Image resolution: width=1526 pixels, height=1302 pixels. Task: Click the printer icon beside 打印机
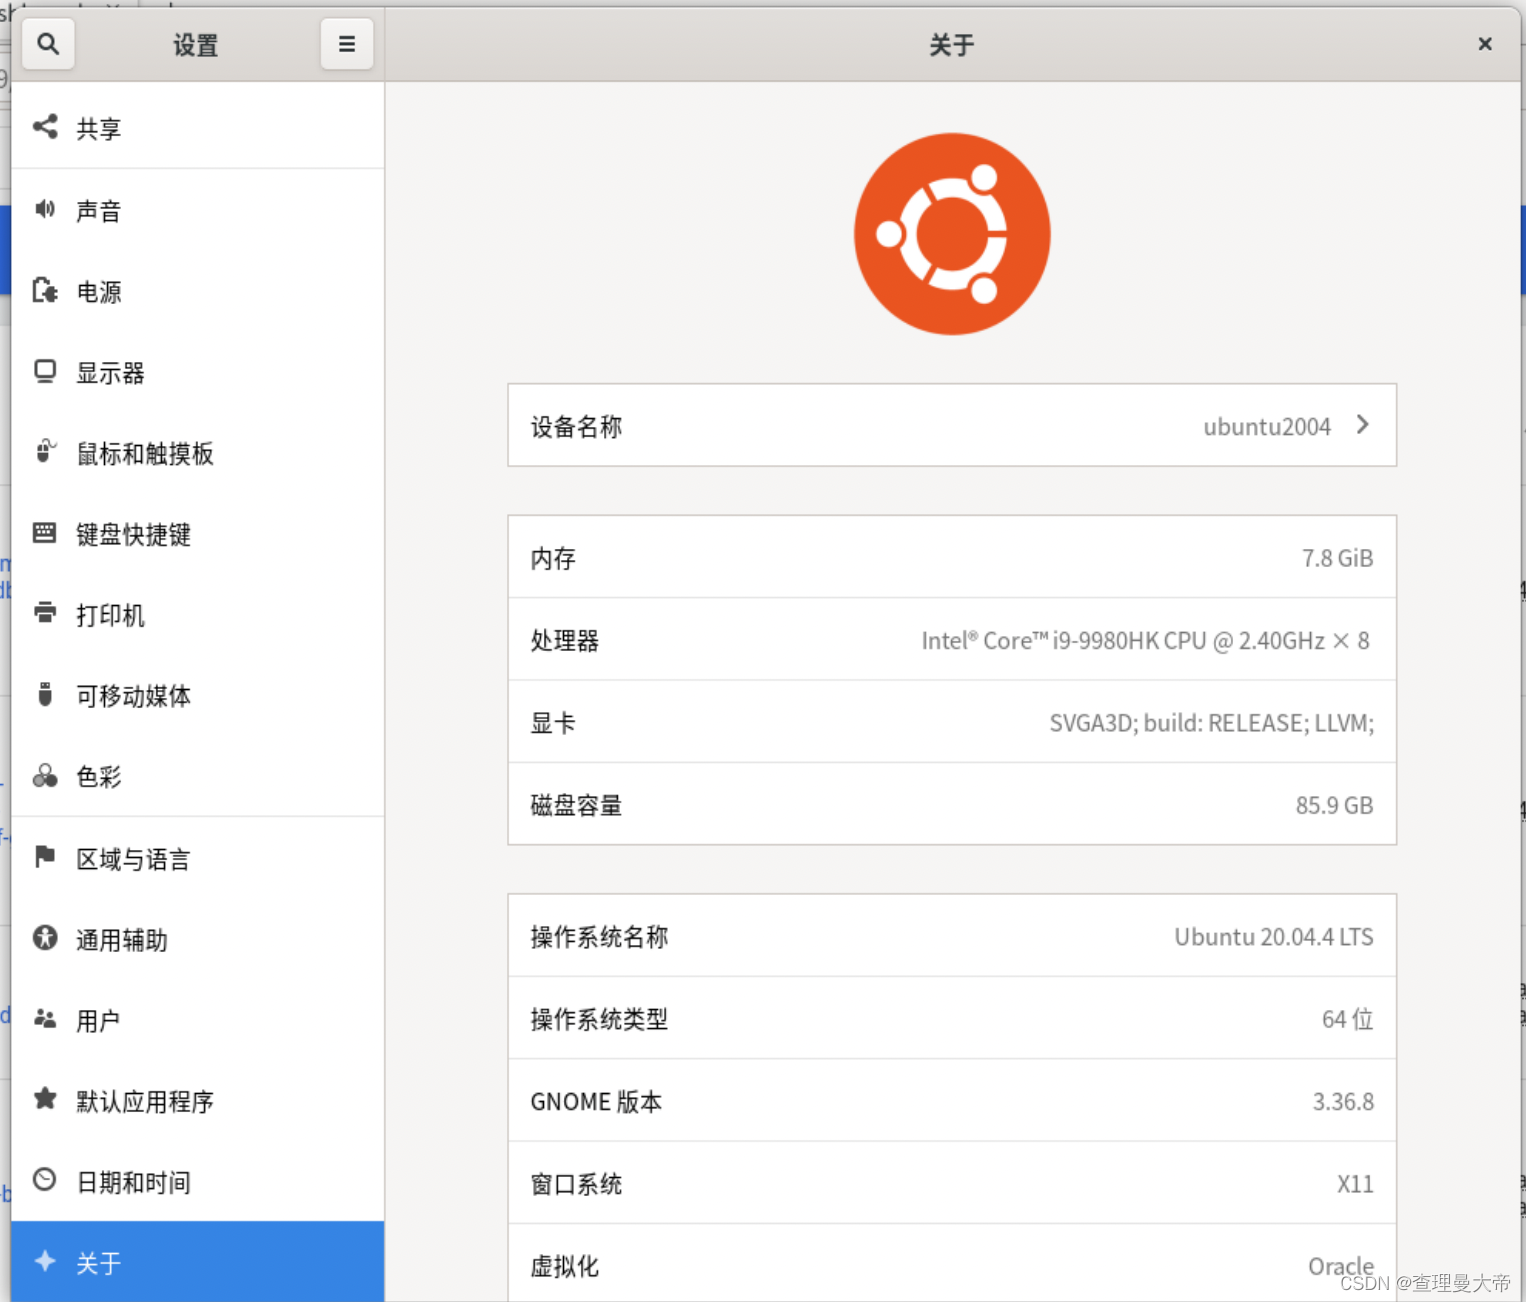[x=45, y=613]
